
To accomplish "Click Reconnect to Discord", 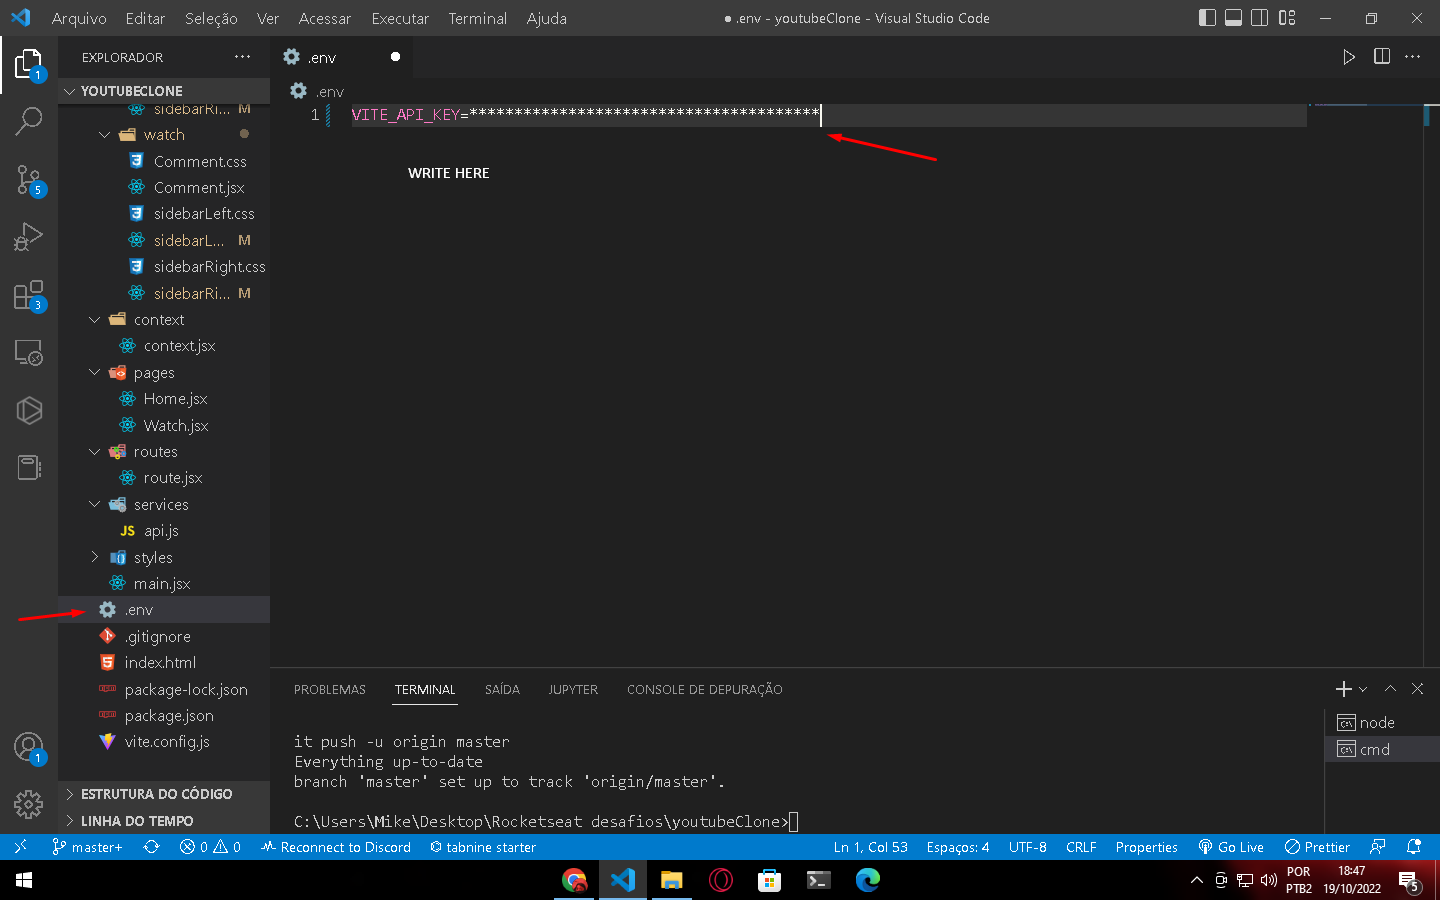I will point(336,847).
